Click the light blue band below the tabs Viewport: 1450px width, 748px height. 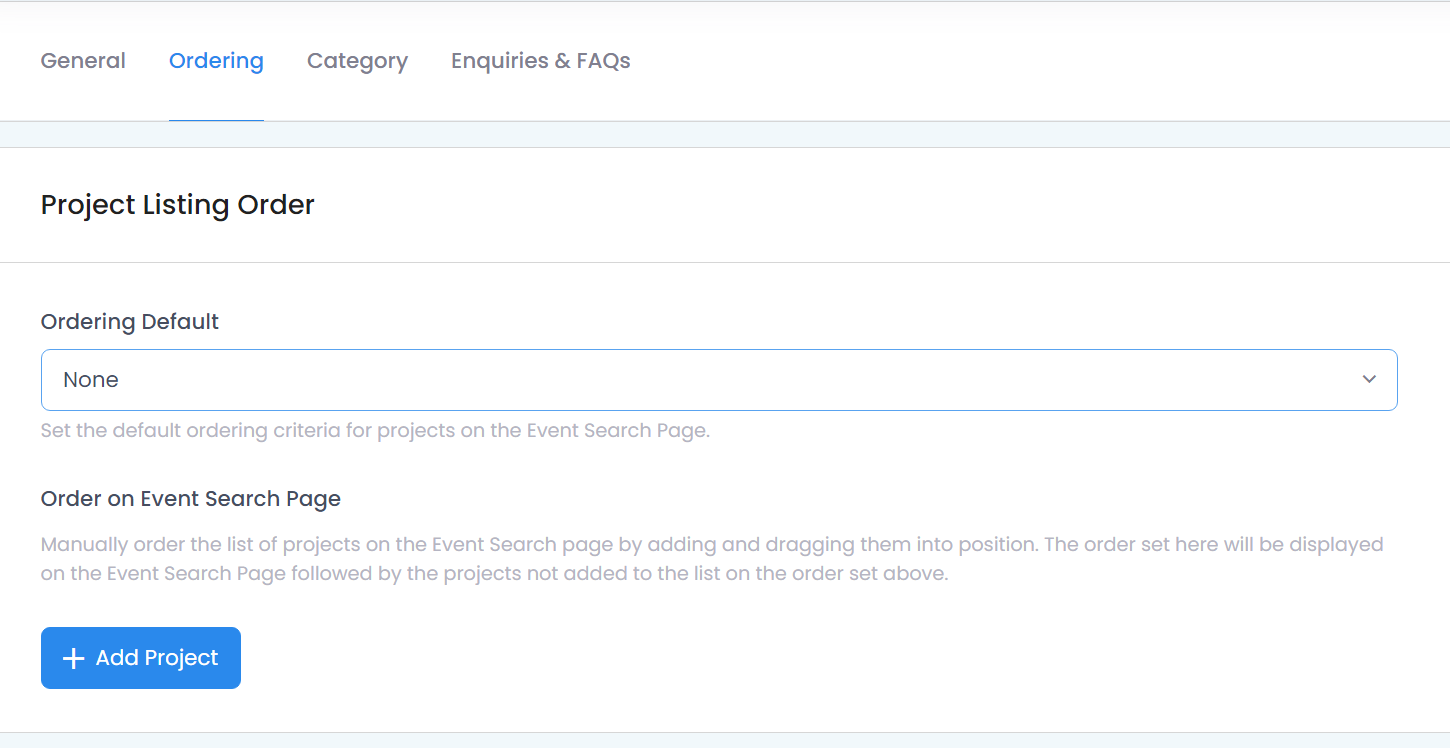[x=725, y=135]
